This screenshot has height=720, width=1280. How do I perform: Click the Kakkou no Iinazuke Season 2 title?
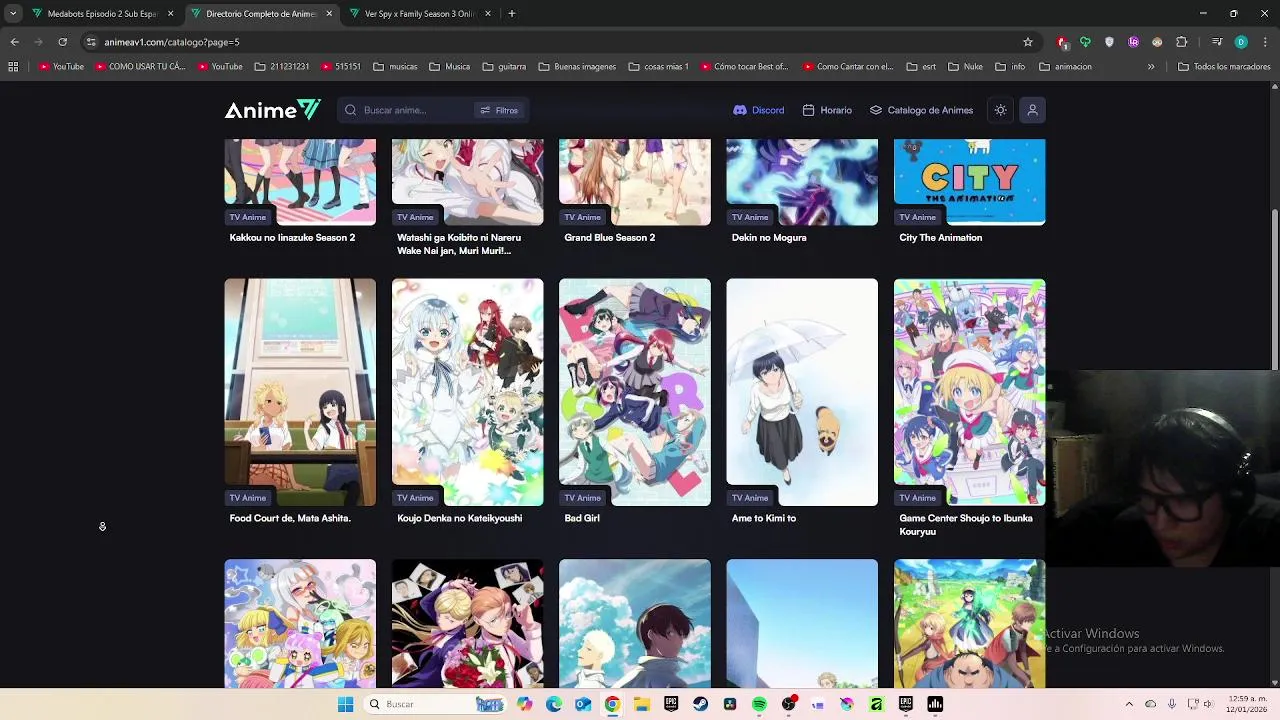[x=292, y=238]
